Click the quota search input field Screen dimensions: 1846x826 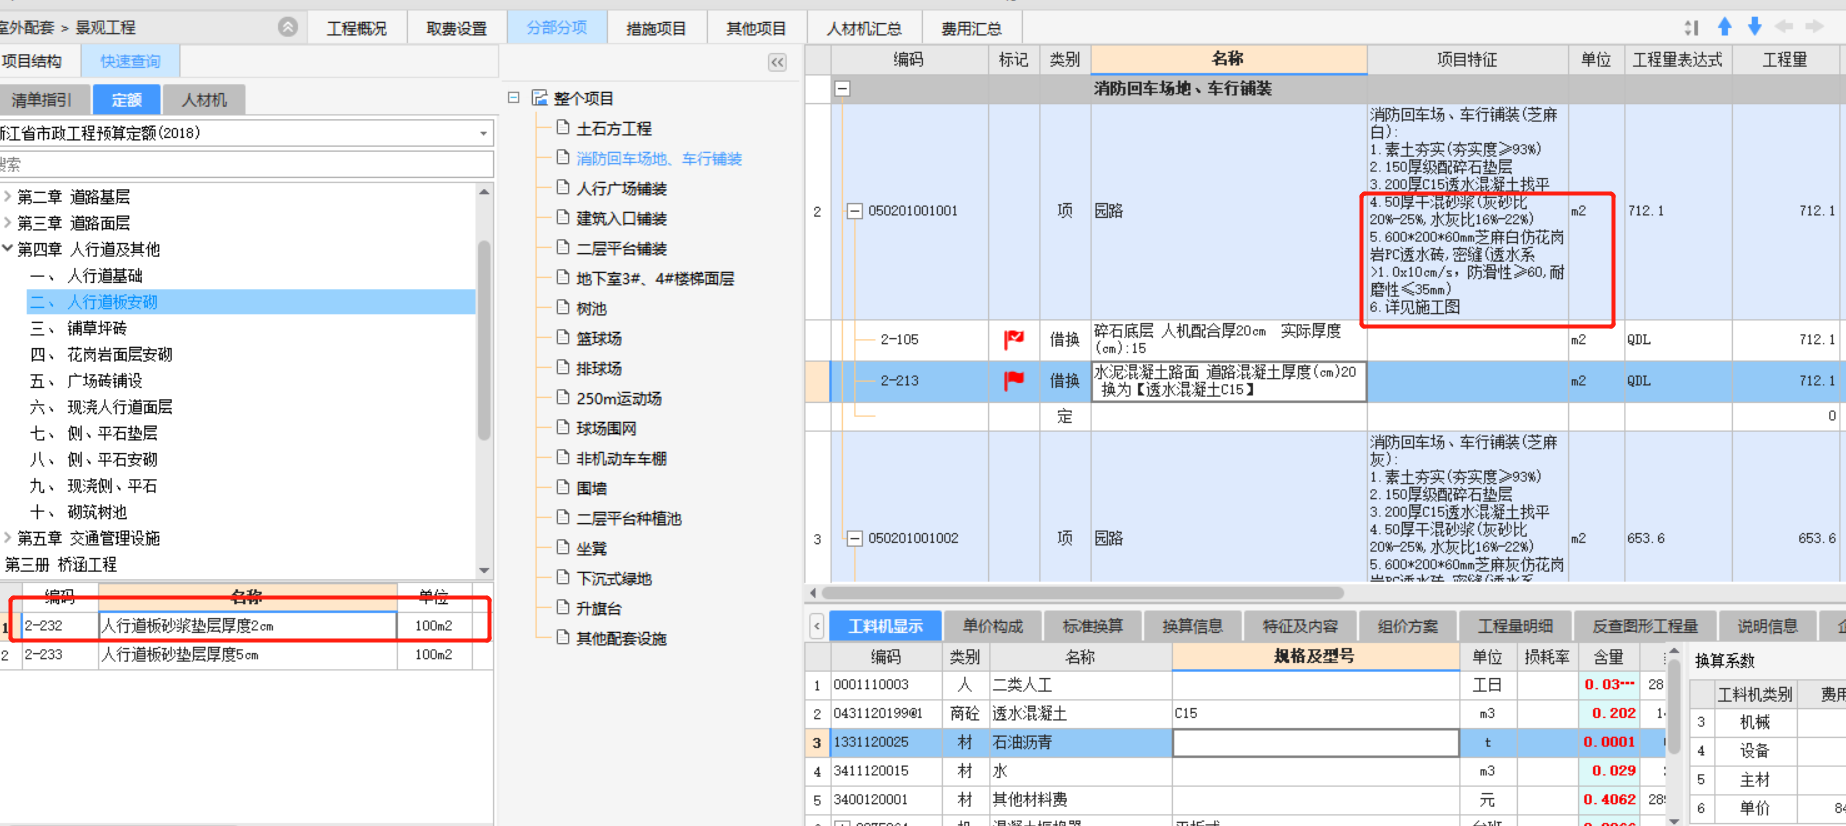[x=245, y=164]
